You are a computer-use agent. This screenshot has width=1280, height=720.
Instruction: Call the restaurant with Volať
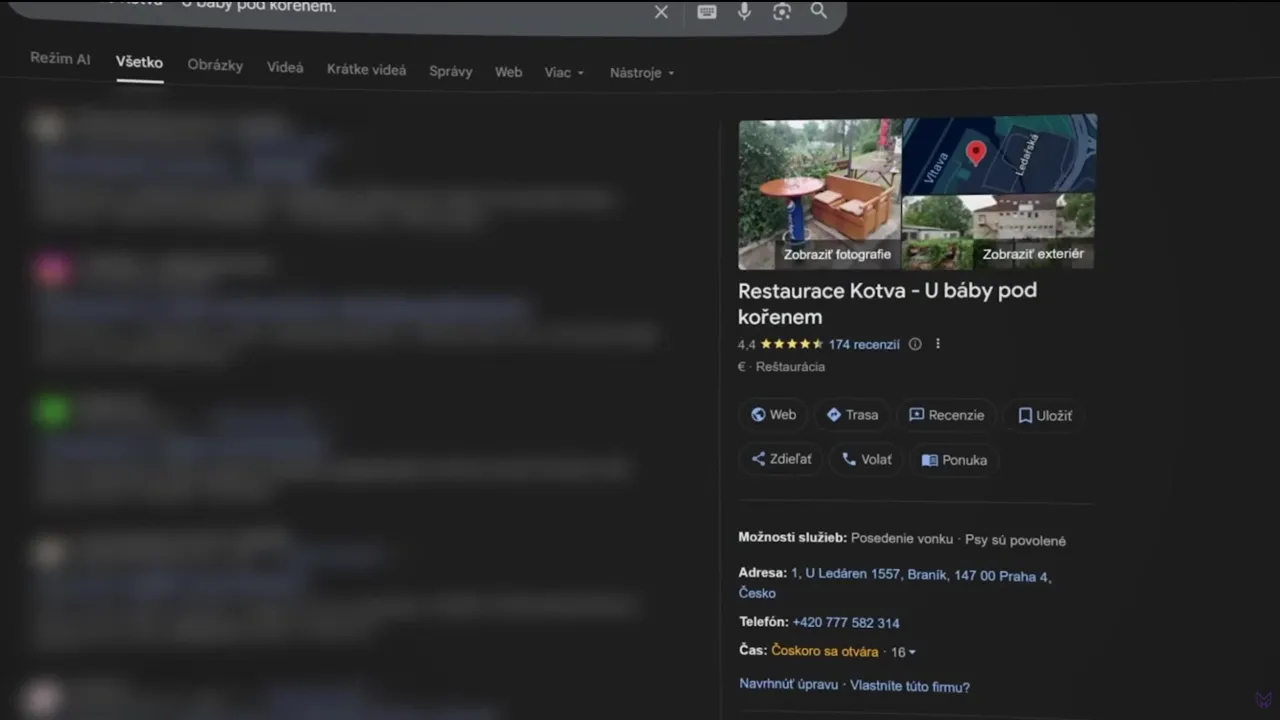867,459
